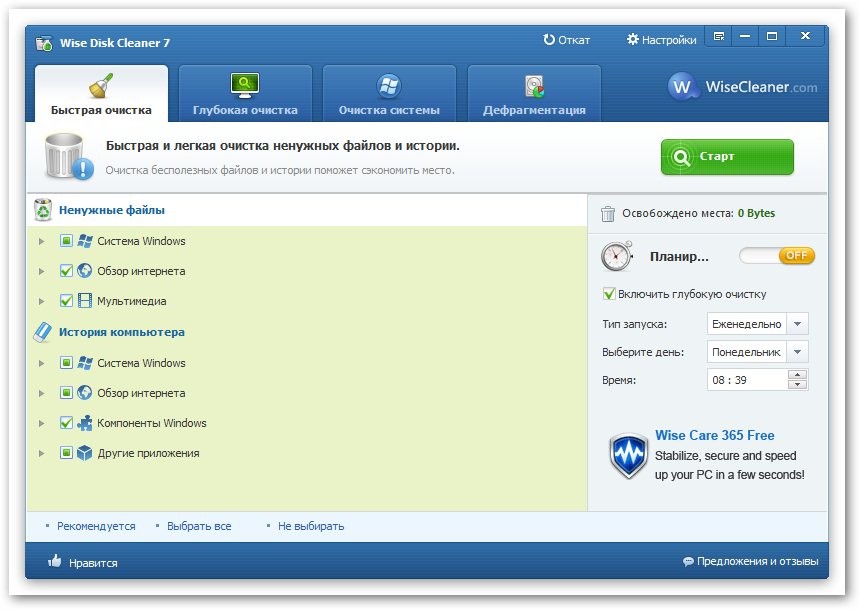Viewport: 860px width, 610px height.
Task: Click the cube icon for Другие приложения
Action: coord(84,453)
